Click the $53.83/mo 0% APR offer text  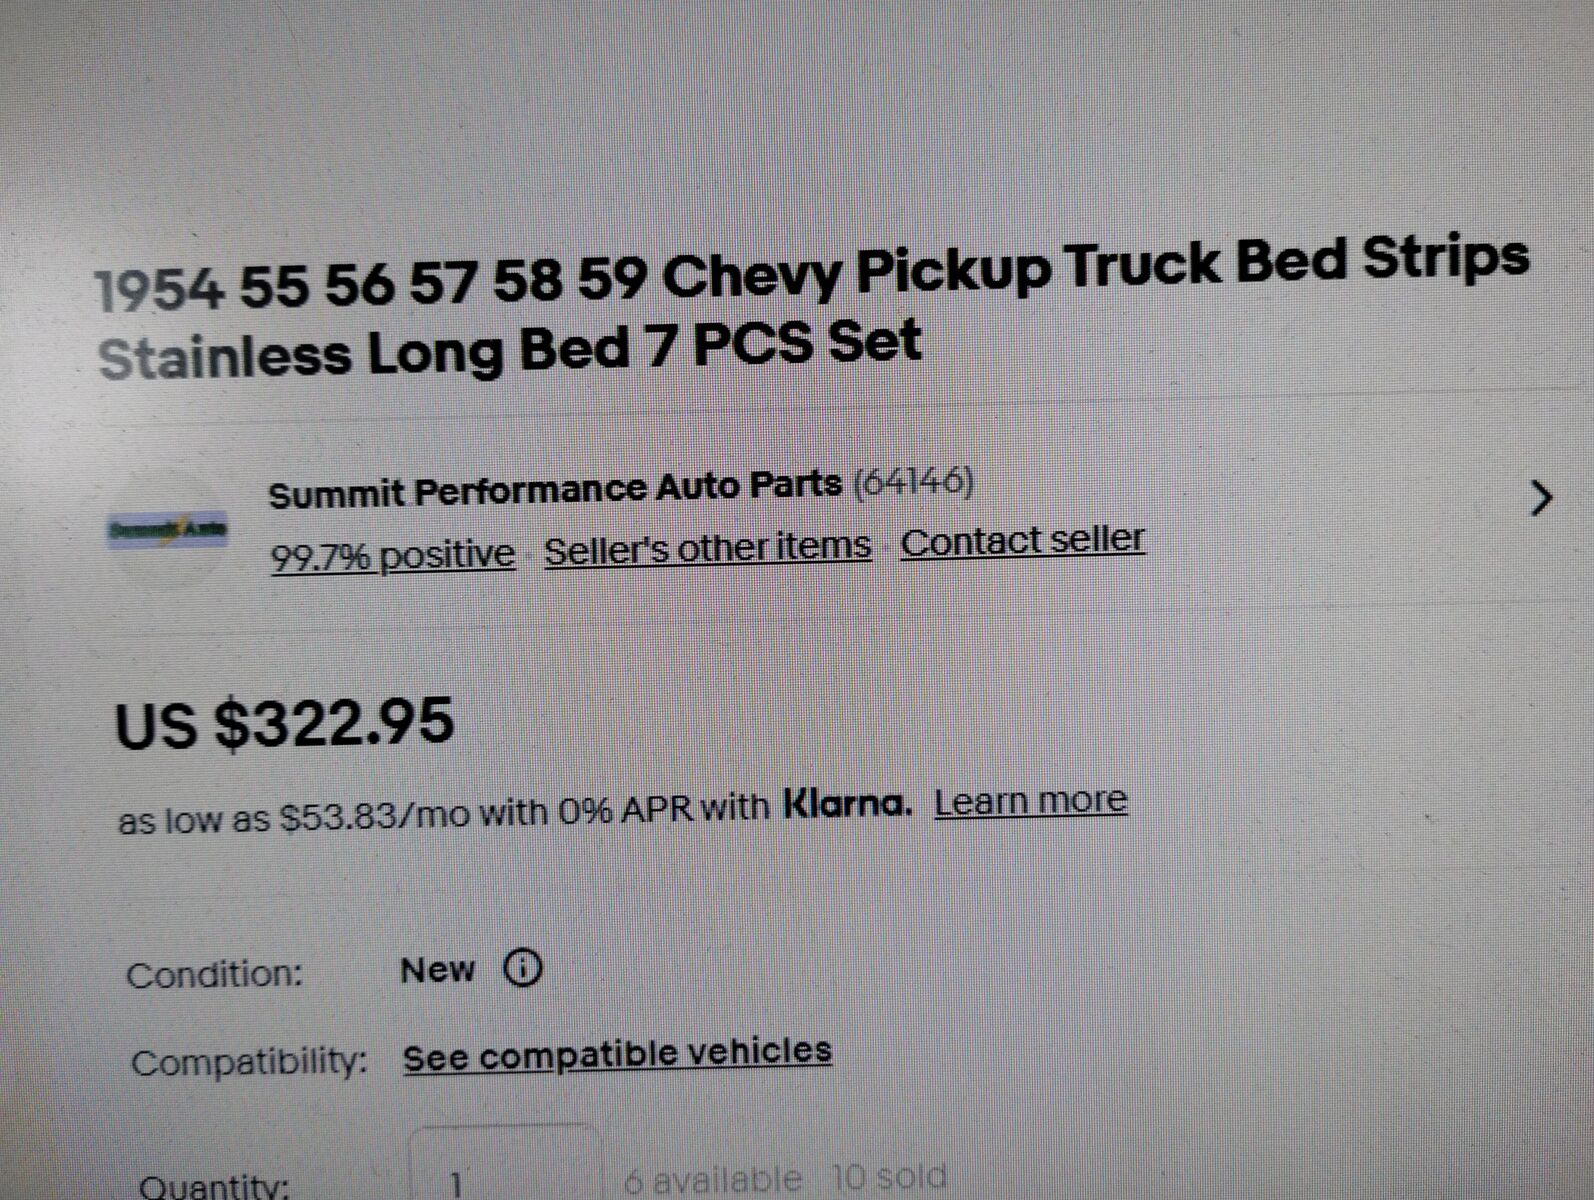pyautogui.click(x=443, y=814)
